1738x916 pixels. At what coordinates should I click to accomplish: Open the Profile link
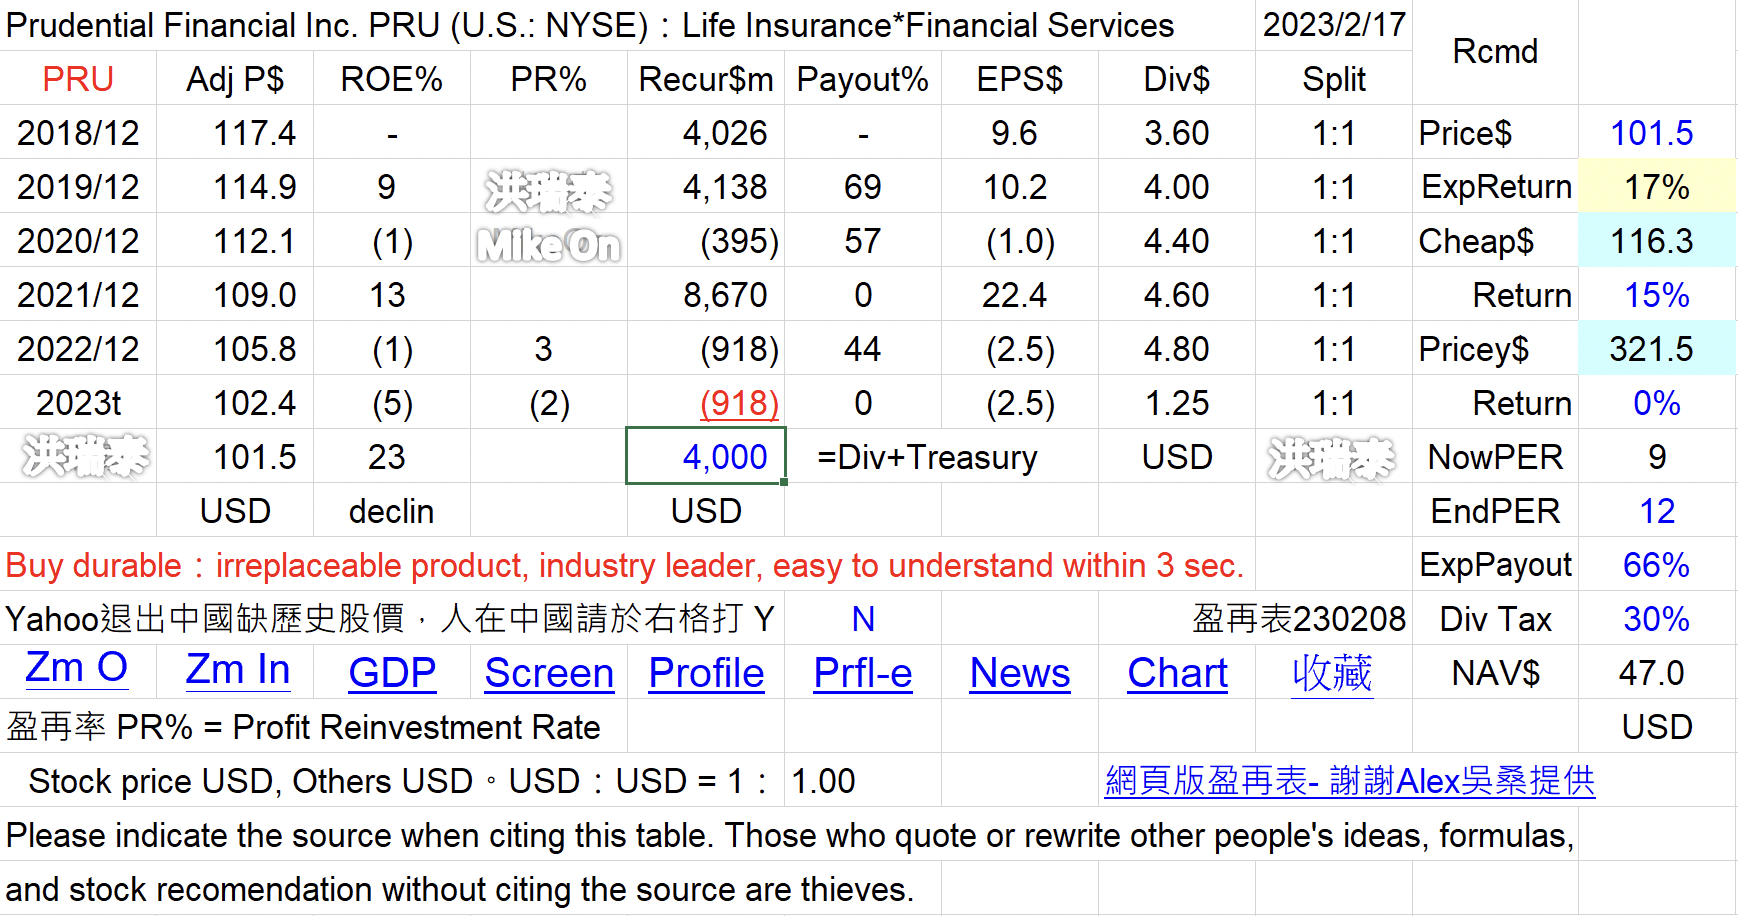pos(706,673)
